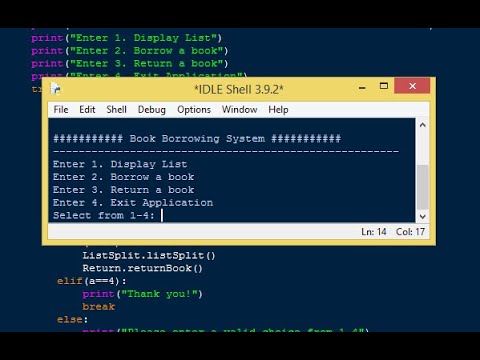This screenshot has height=360, width=480.
Task: Click the scrollbar down arrow
Action: pos(423,216)
